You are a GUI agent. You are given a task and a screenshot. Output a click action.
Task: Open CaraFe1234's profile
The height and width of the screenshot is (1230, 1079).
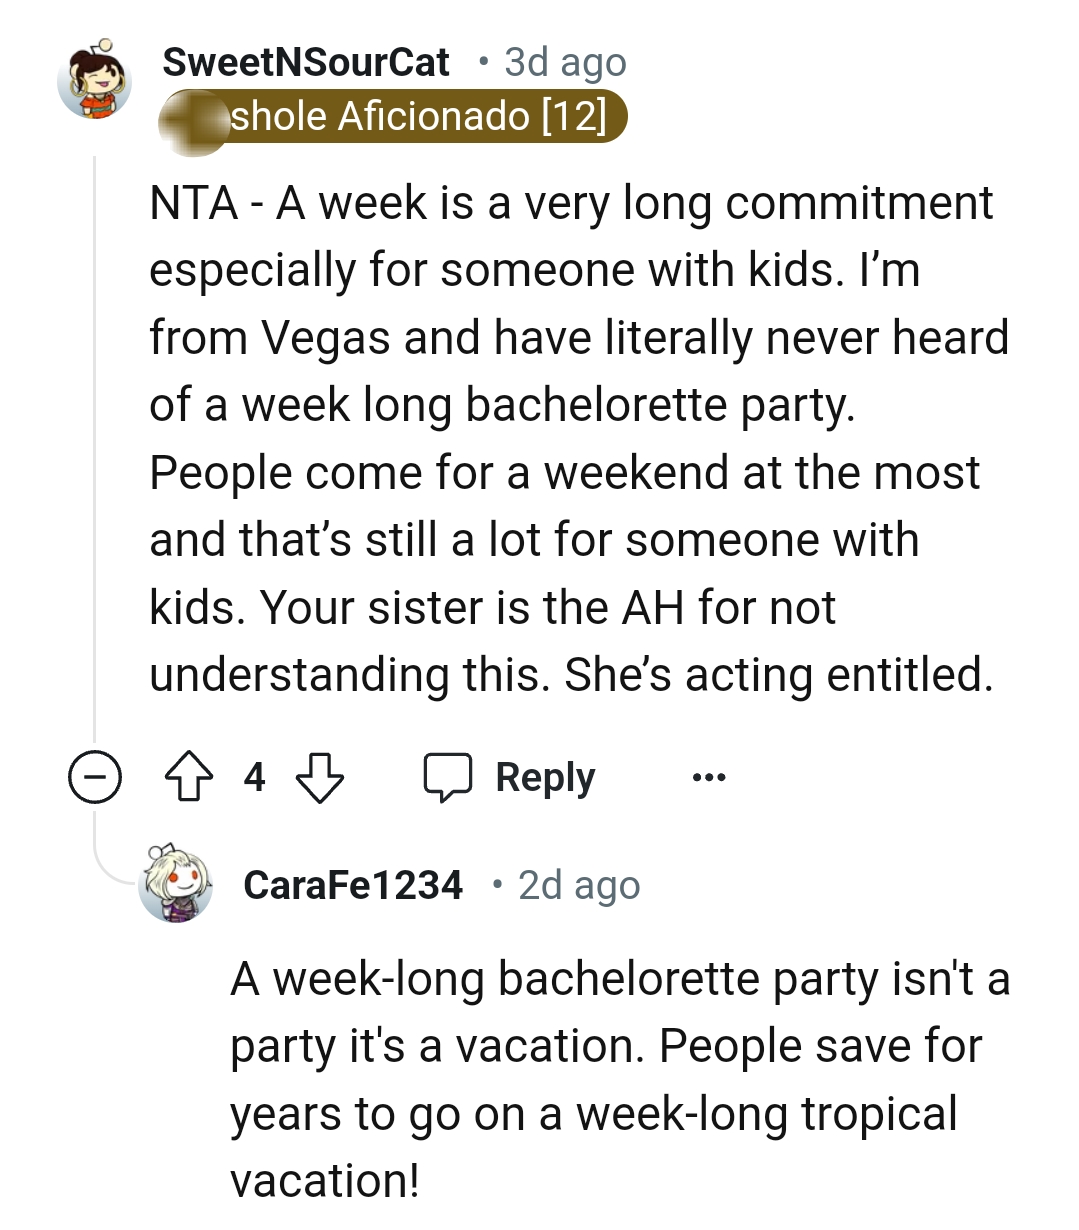coord(354,884)
